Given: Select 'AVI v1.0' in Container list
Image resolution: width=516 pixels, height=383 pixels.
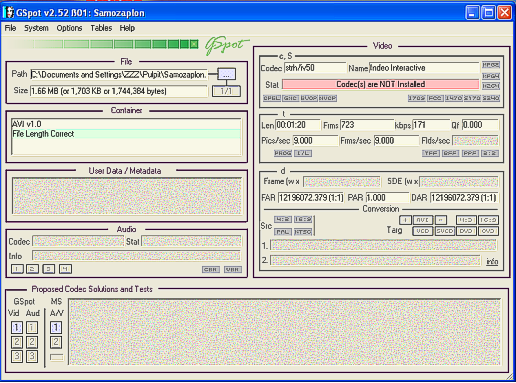Looking at the screenshot, I should 126,124.
